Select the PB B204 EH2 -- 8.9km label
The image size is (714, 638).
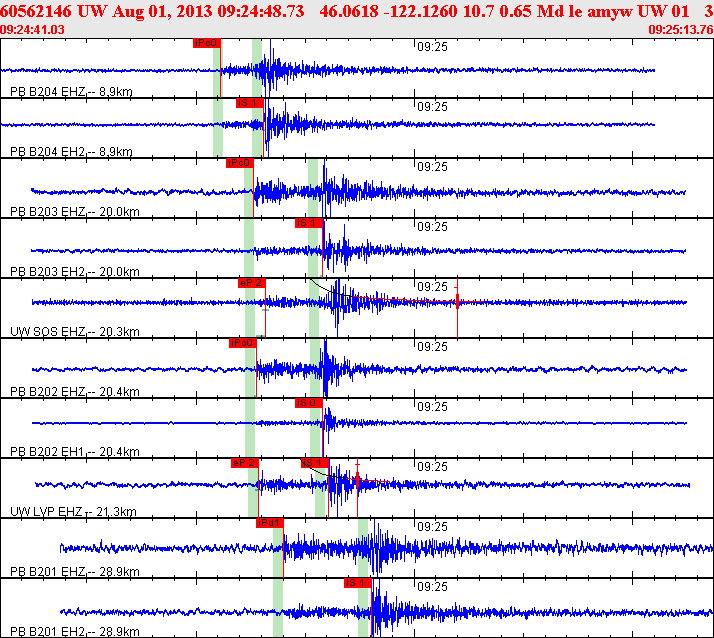click(x=71, y=152)
